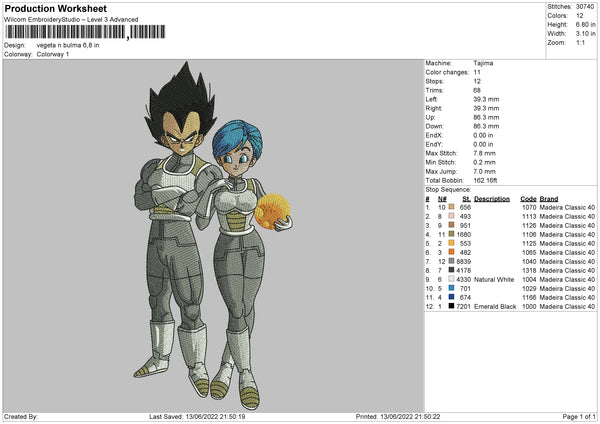
Task: Click thread code 1318 in row 8
Action: (x=529, y=271)
